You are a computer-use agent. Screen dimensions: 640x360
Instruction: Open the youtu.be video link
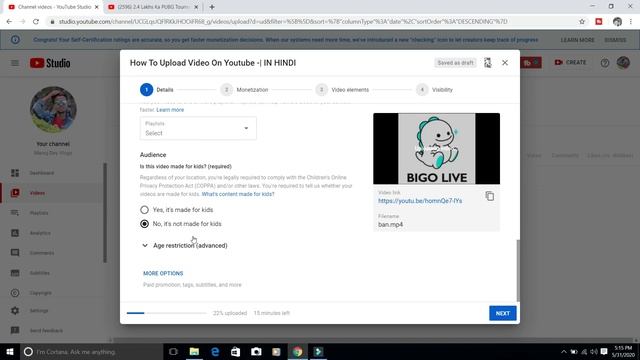tap(420, 201)
